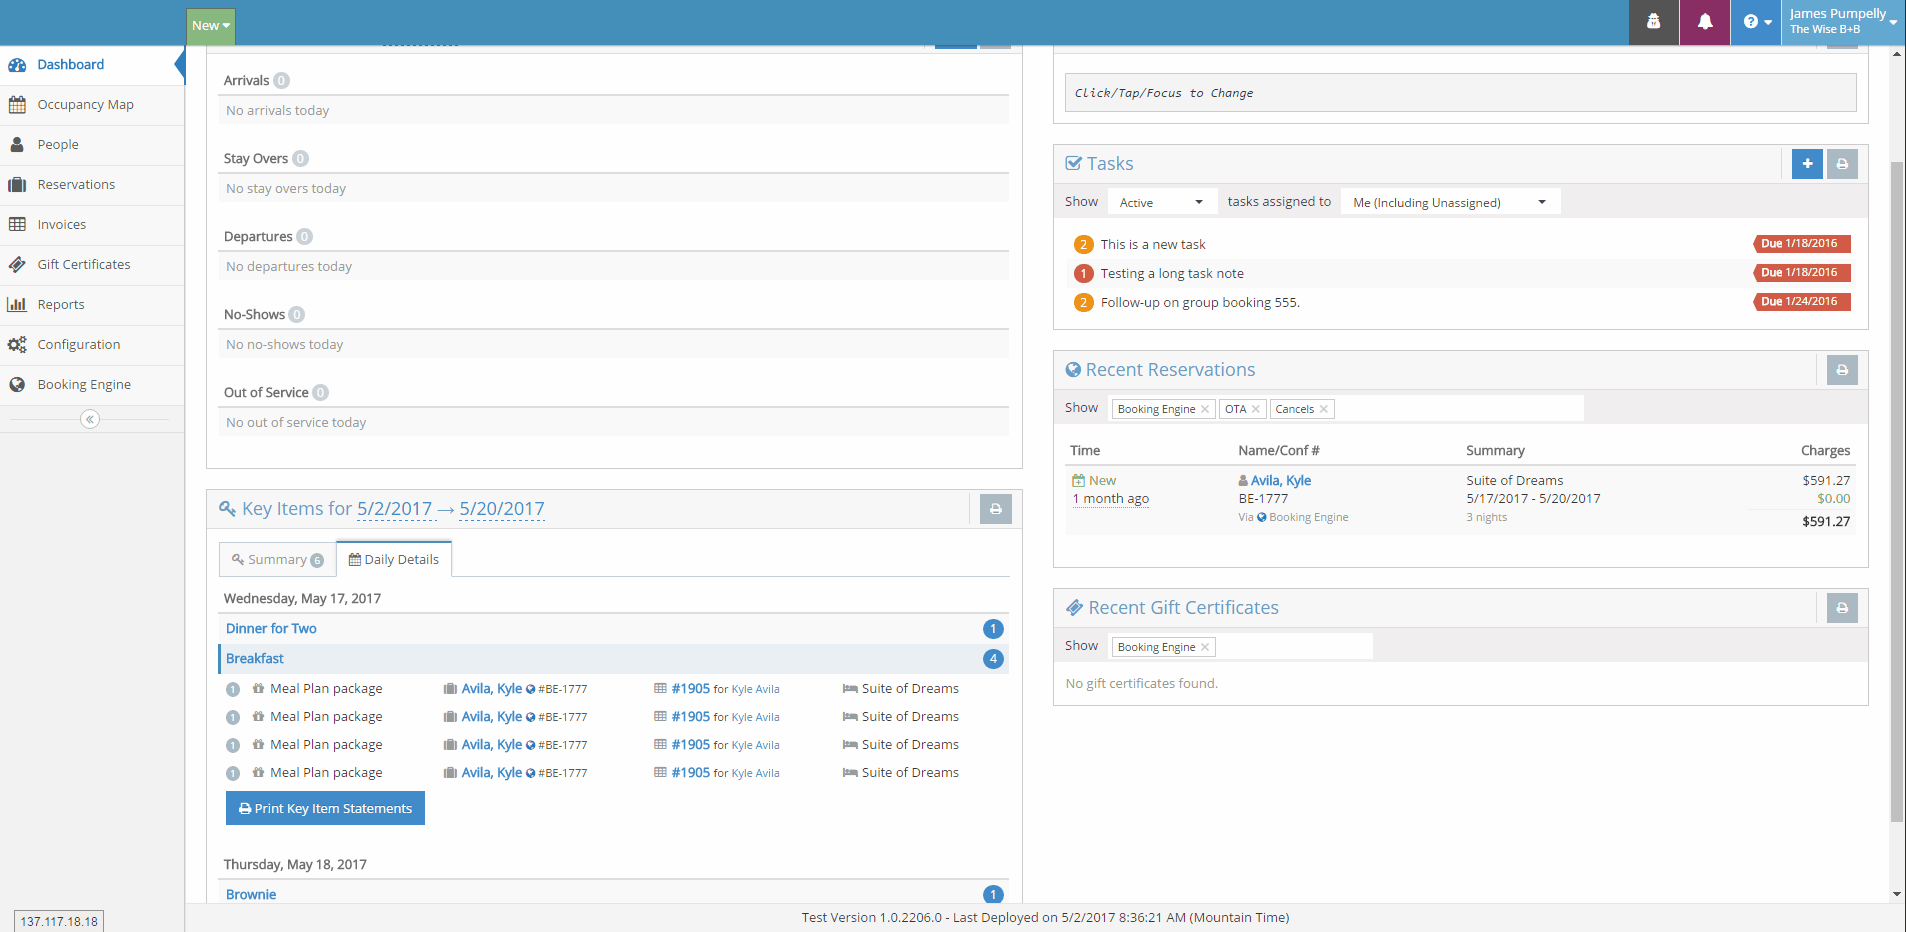Click the Print Key Item Statements button
1906x932 pixels.
click(325, 808)
